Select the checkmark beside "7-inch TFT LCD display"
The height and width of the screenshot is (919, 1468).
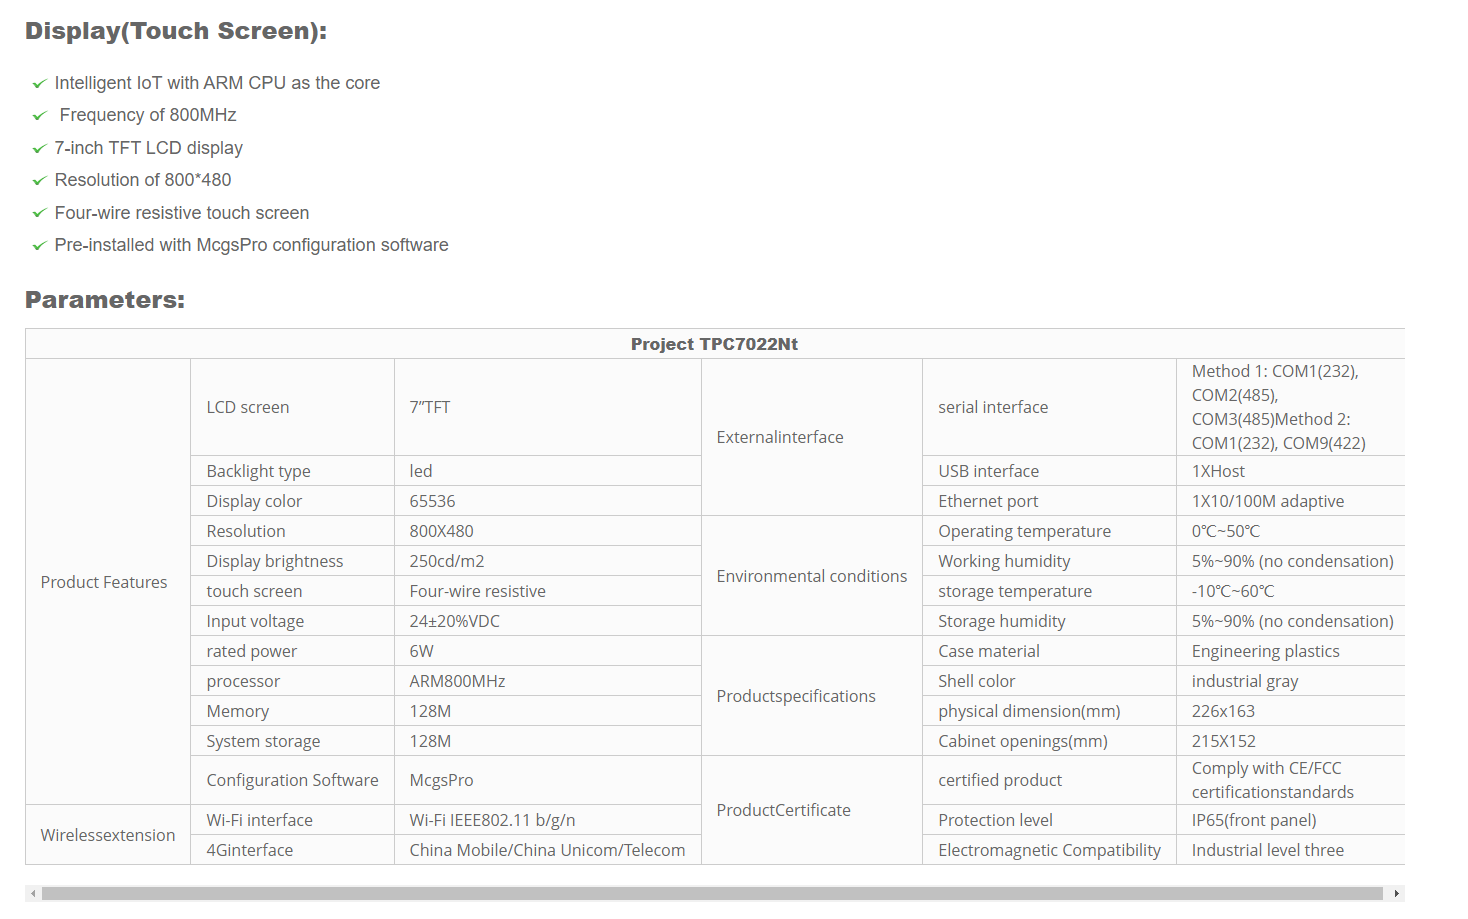(39, 149)
